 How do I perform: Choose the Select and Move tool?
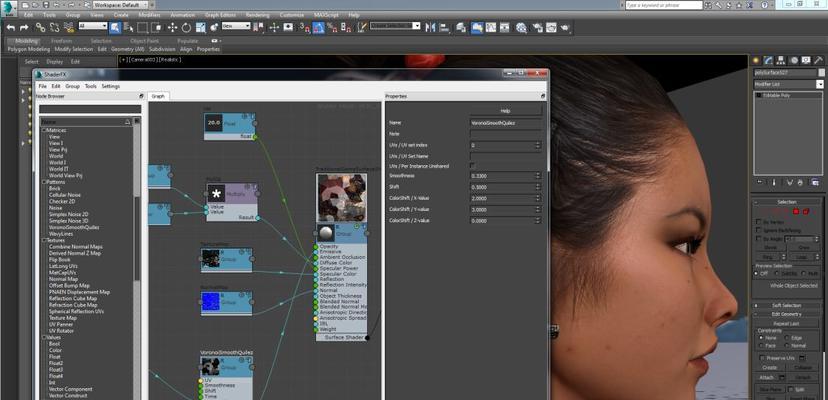[172, 27]
